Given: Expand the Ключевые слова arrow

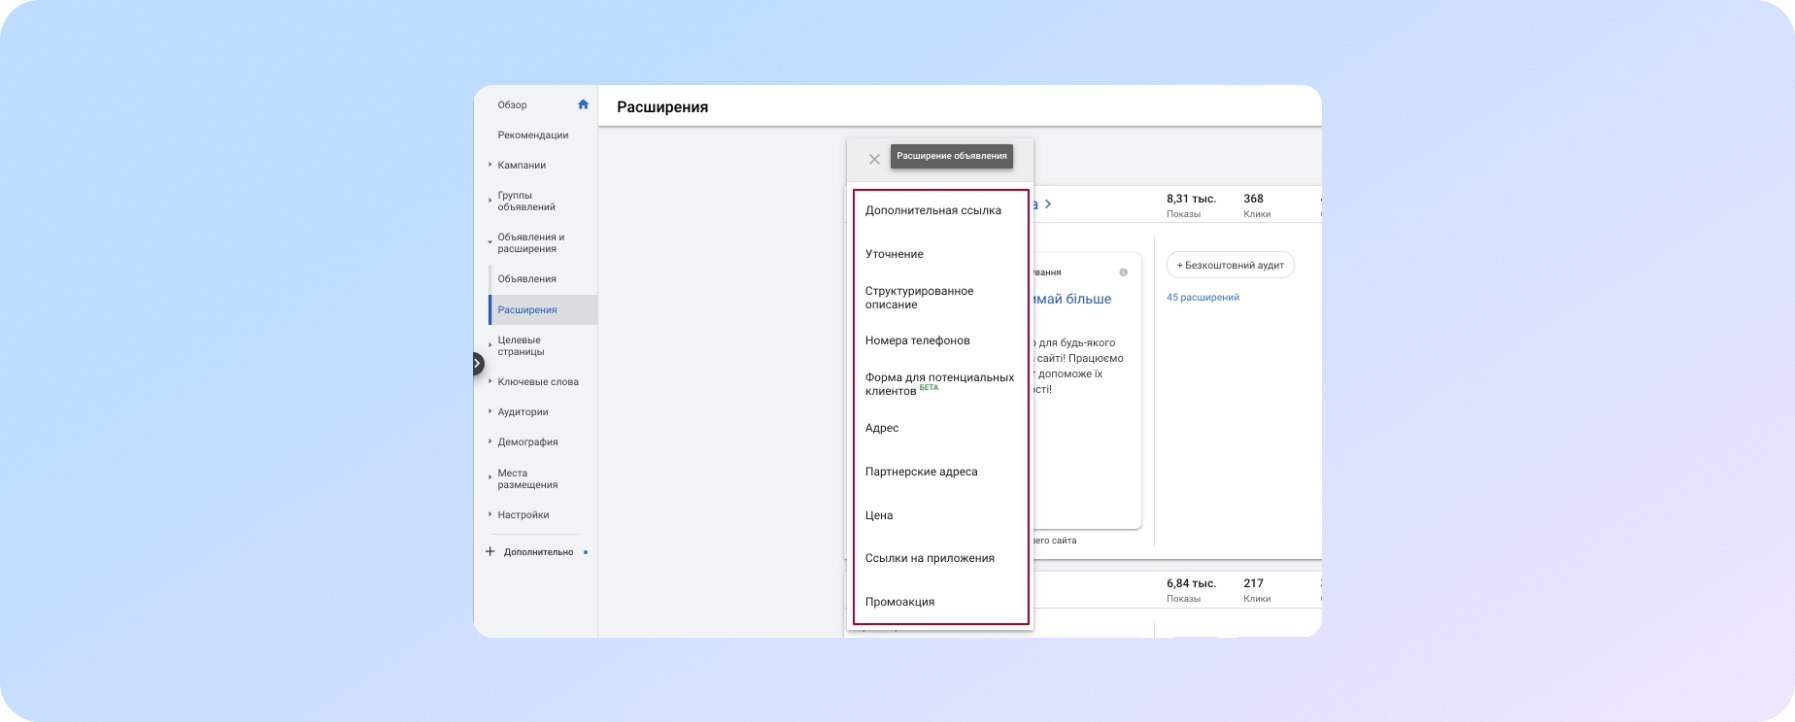Looking at the screenshot, I should point(490,381).
